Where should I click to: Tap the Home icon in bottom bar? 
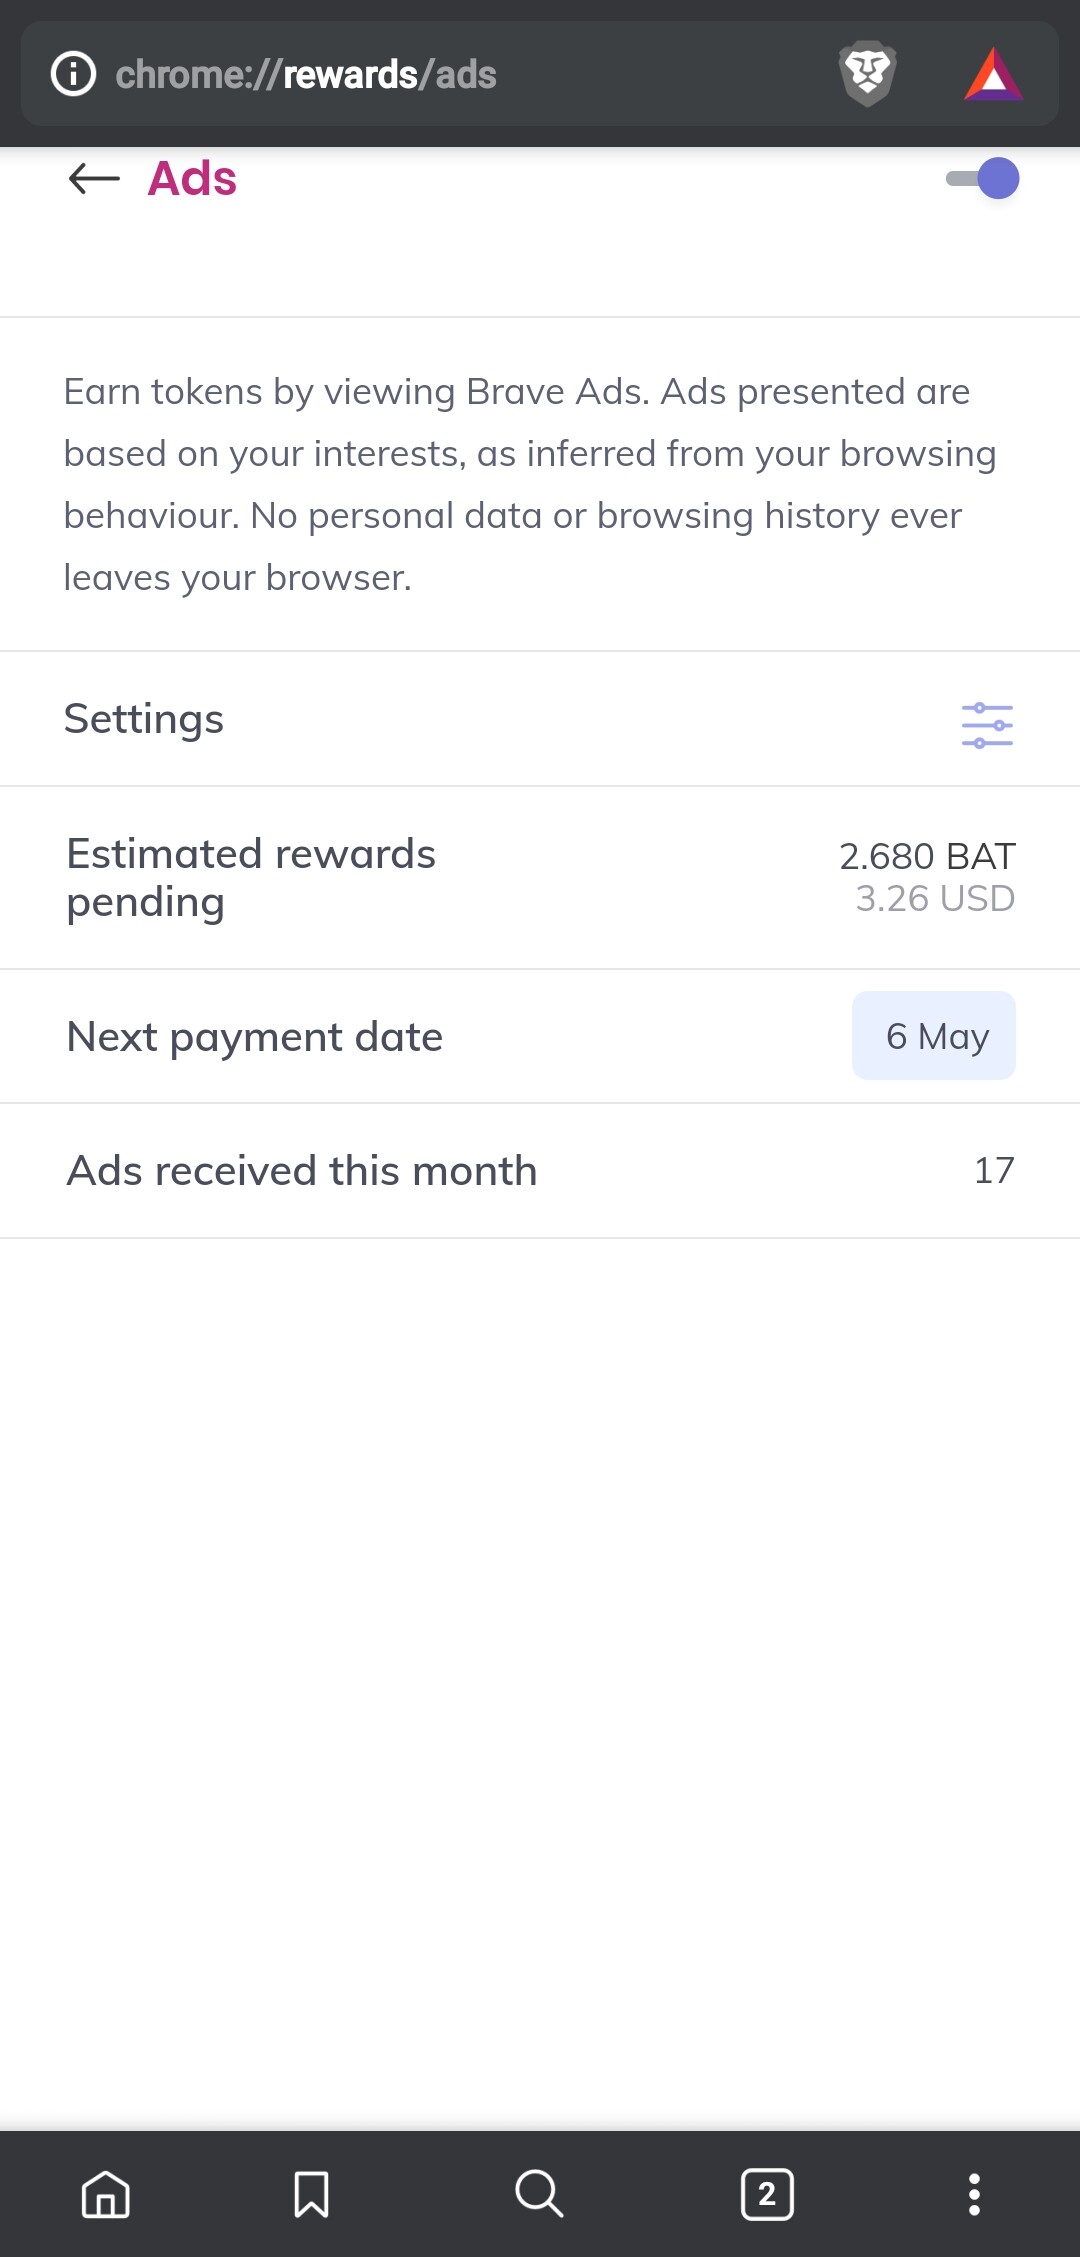pyautogui.click(x=106, y=2194)
